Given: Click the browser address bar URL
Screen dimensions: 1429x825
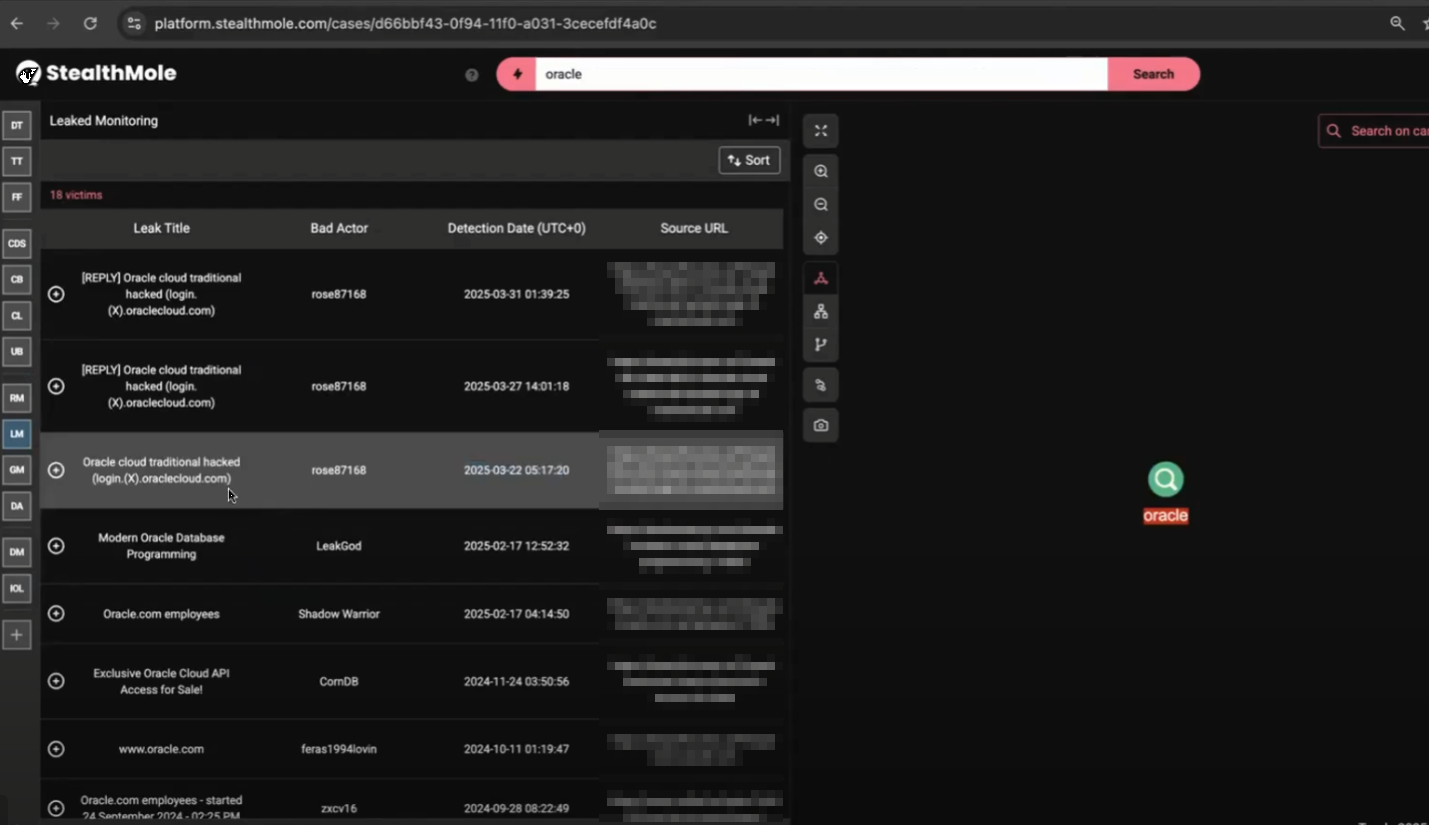Looking at the screenshot, I should point(405,23).
